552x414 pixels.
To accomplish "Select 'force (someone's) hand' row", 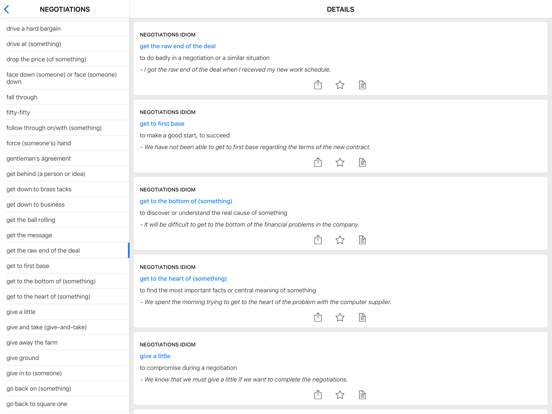I will [65, 143].
